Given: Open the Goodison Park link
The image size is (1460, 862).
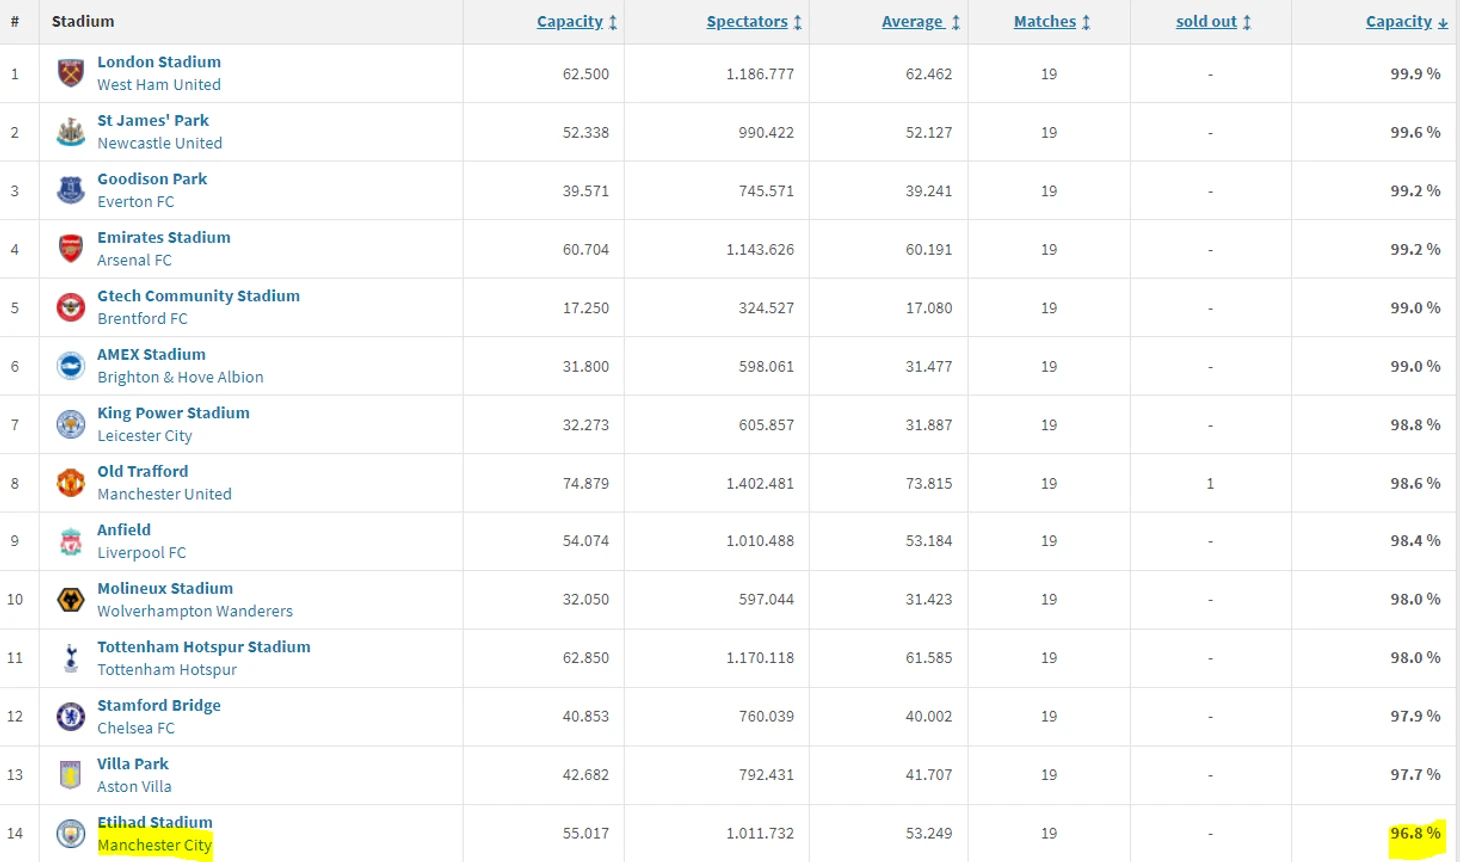Looking at the screenshot, I should (x=152, y=179).
